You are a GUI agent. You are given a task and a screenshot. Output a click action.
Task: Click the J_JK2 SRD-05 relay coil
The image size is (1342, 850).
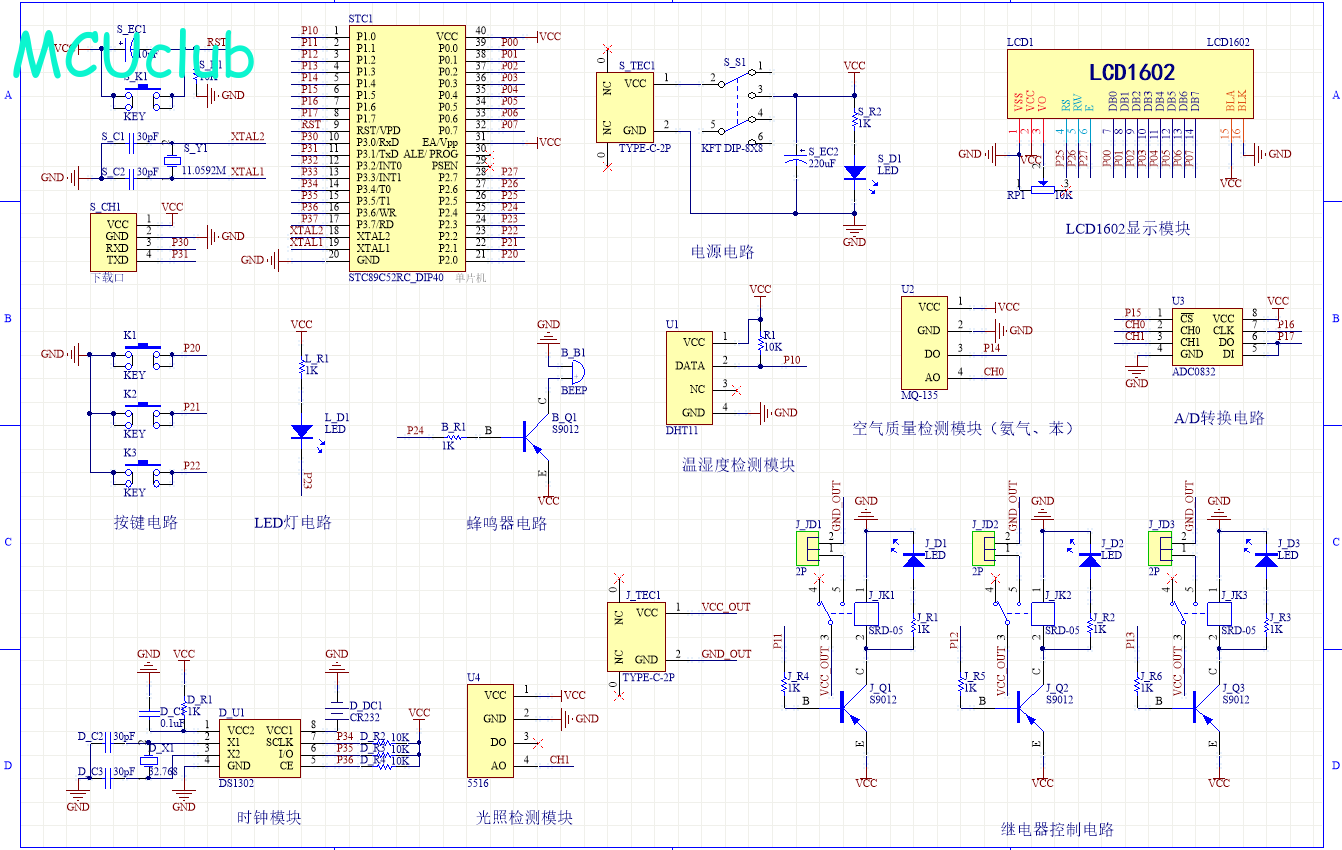pyautogui.click(x=1043, y=613)
